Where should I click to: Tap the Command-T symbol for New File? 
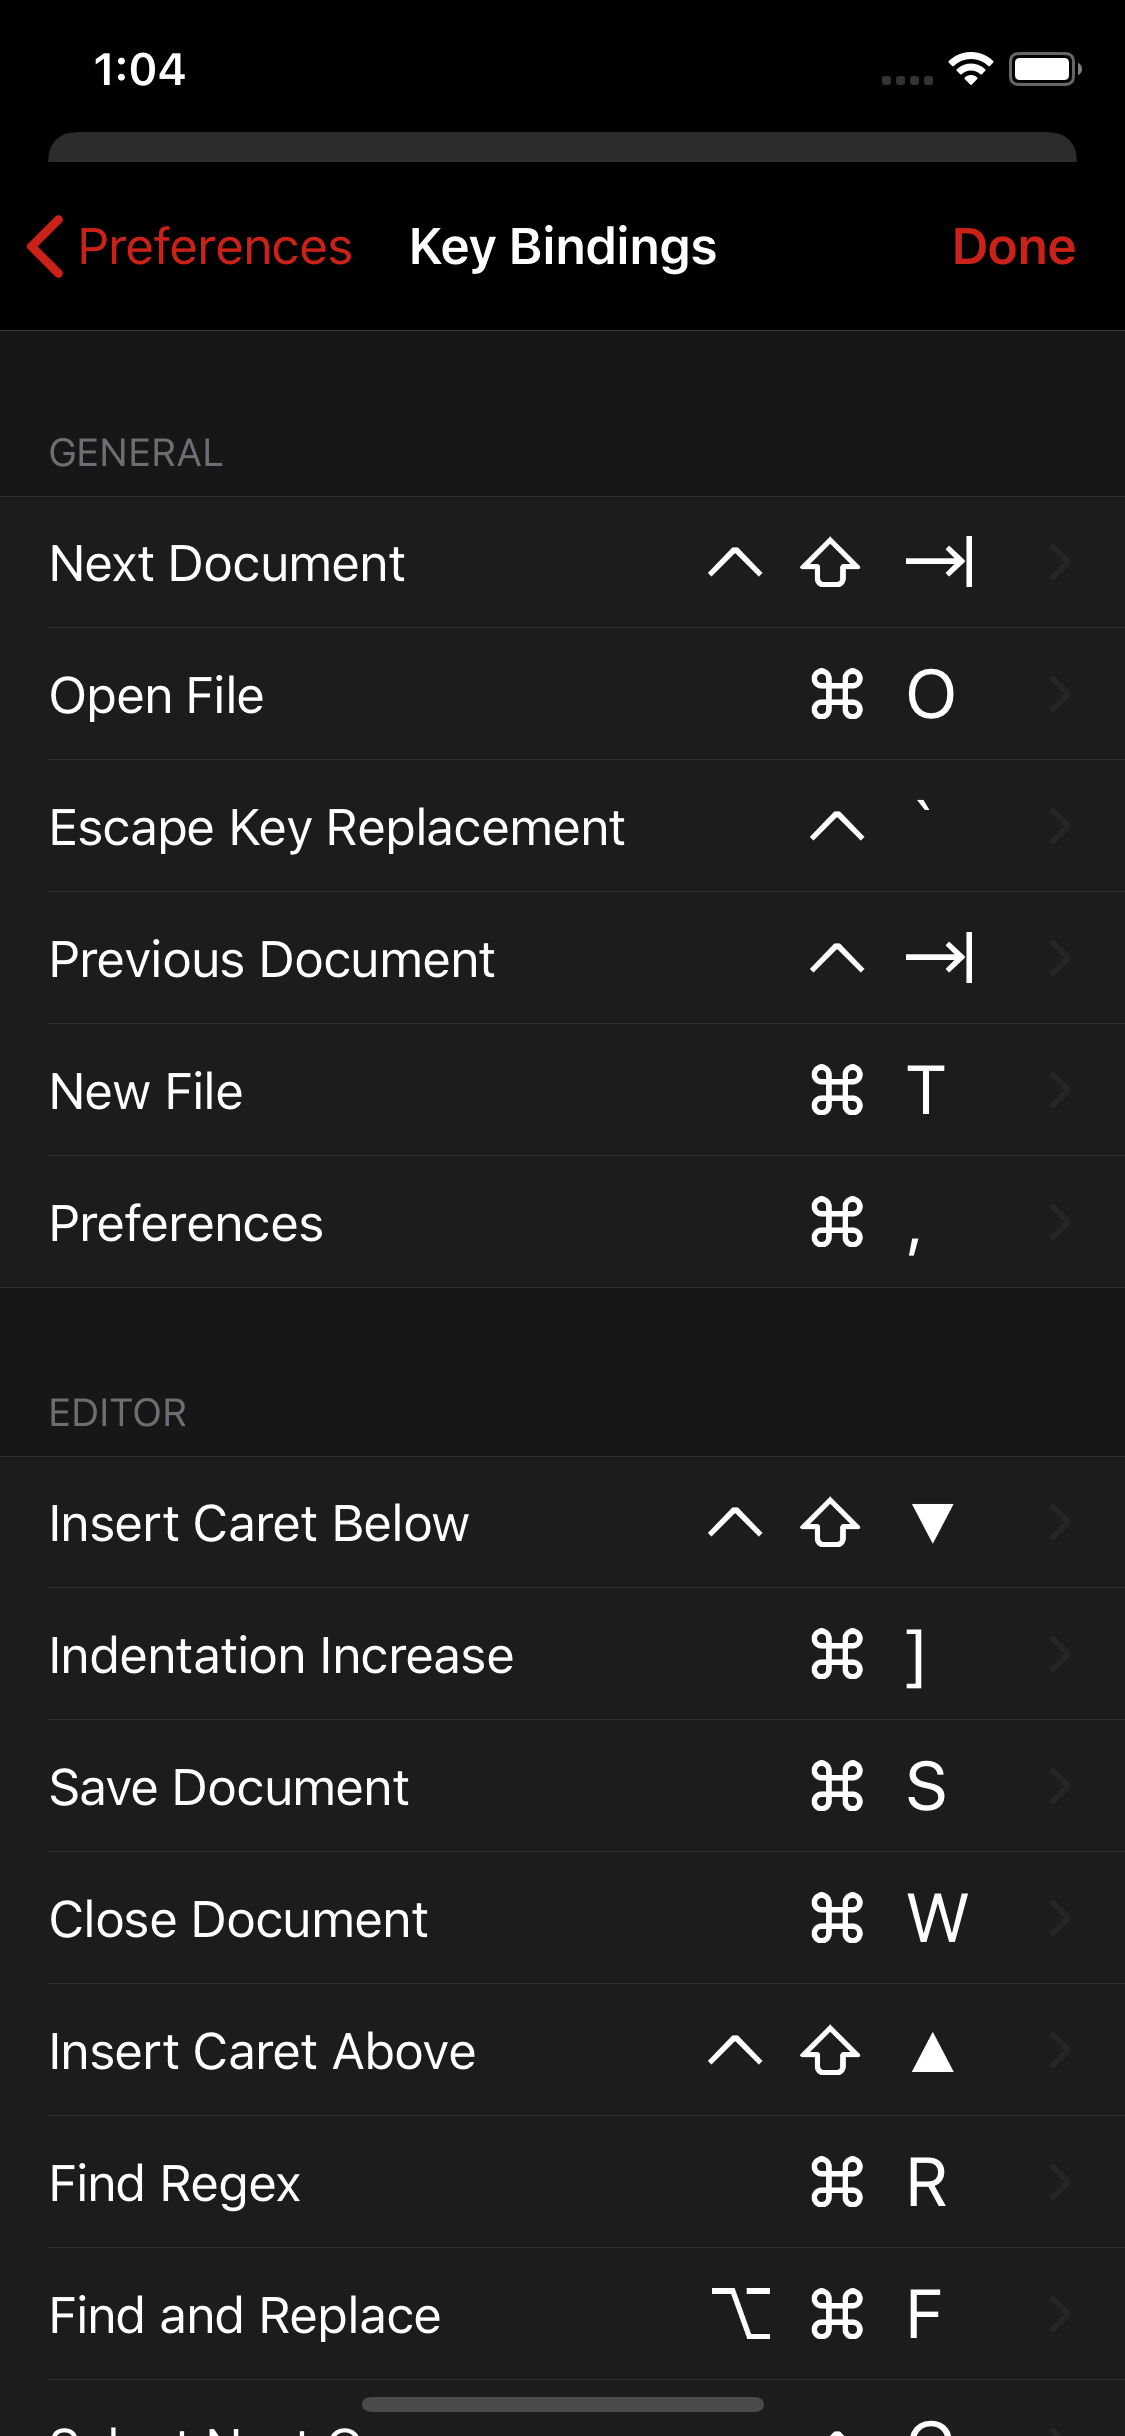tap(878, 1090)
